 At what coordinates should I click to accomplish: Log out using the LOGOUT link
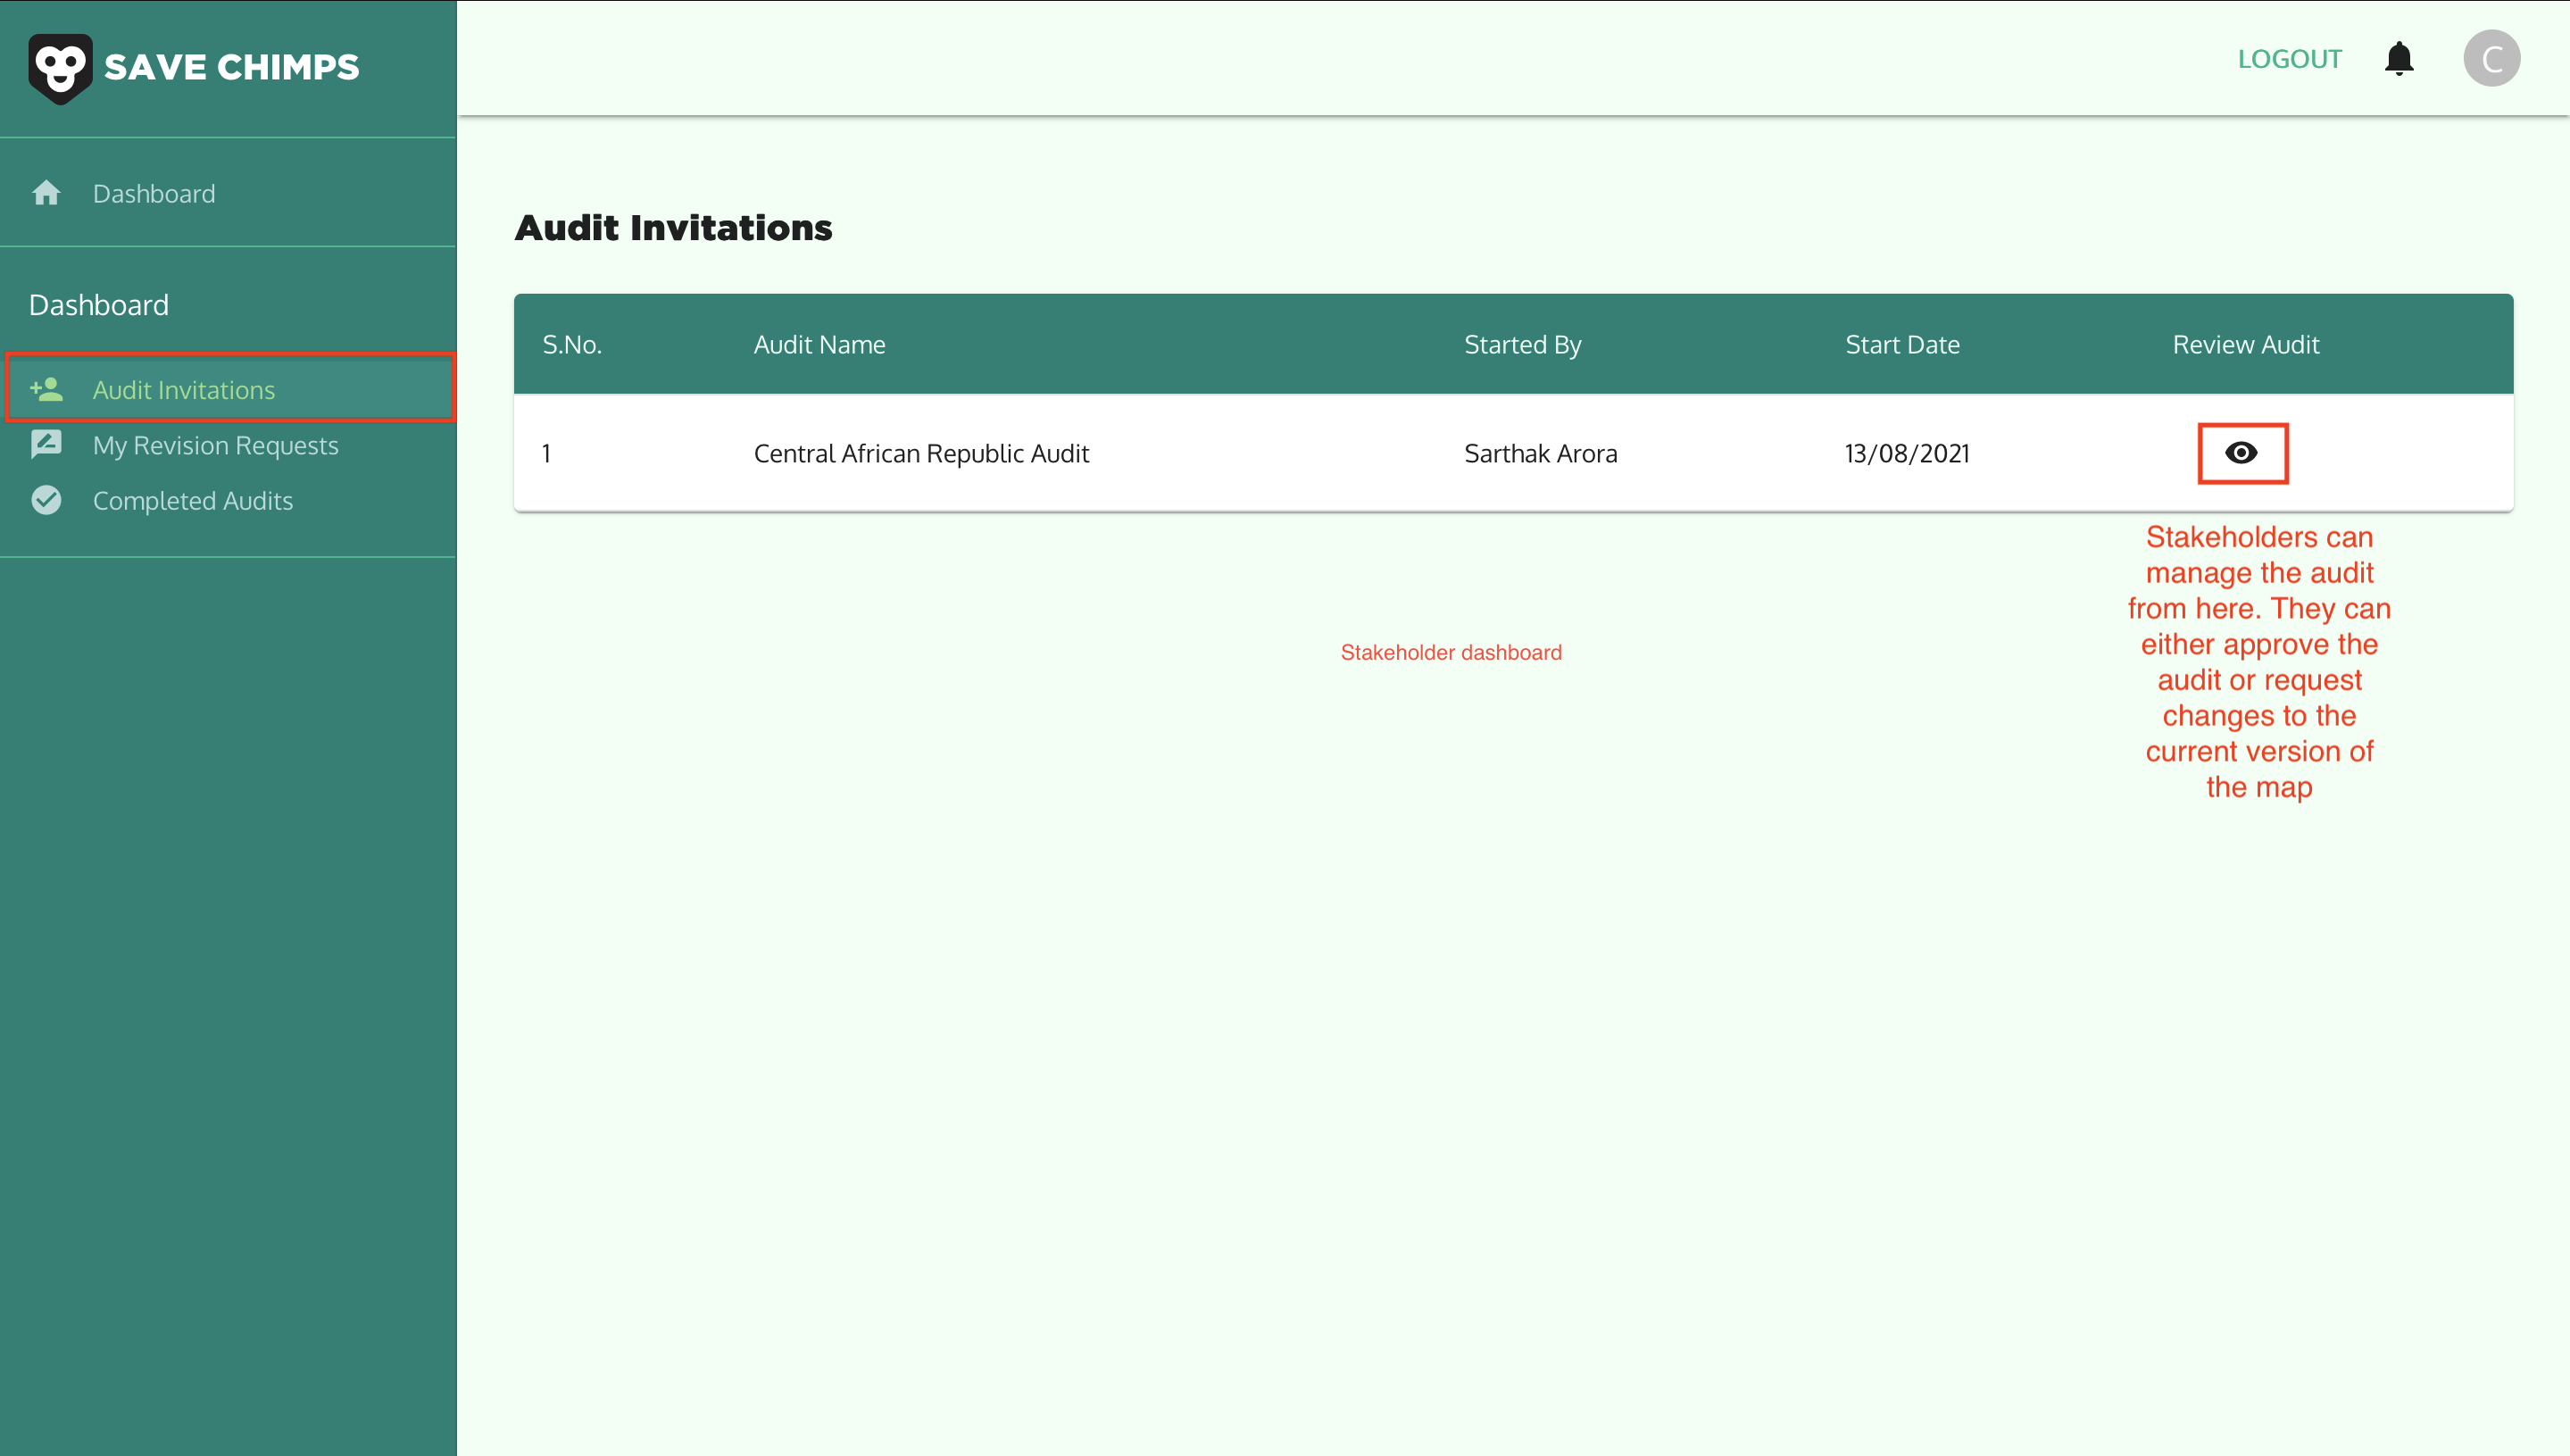(x=2289, y=59)
